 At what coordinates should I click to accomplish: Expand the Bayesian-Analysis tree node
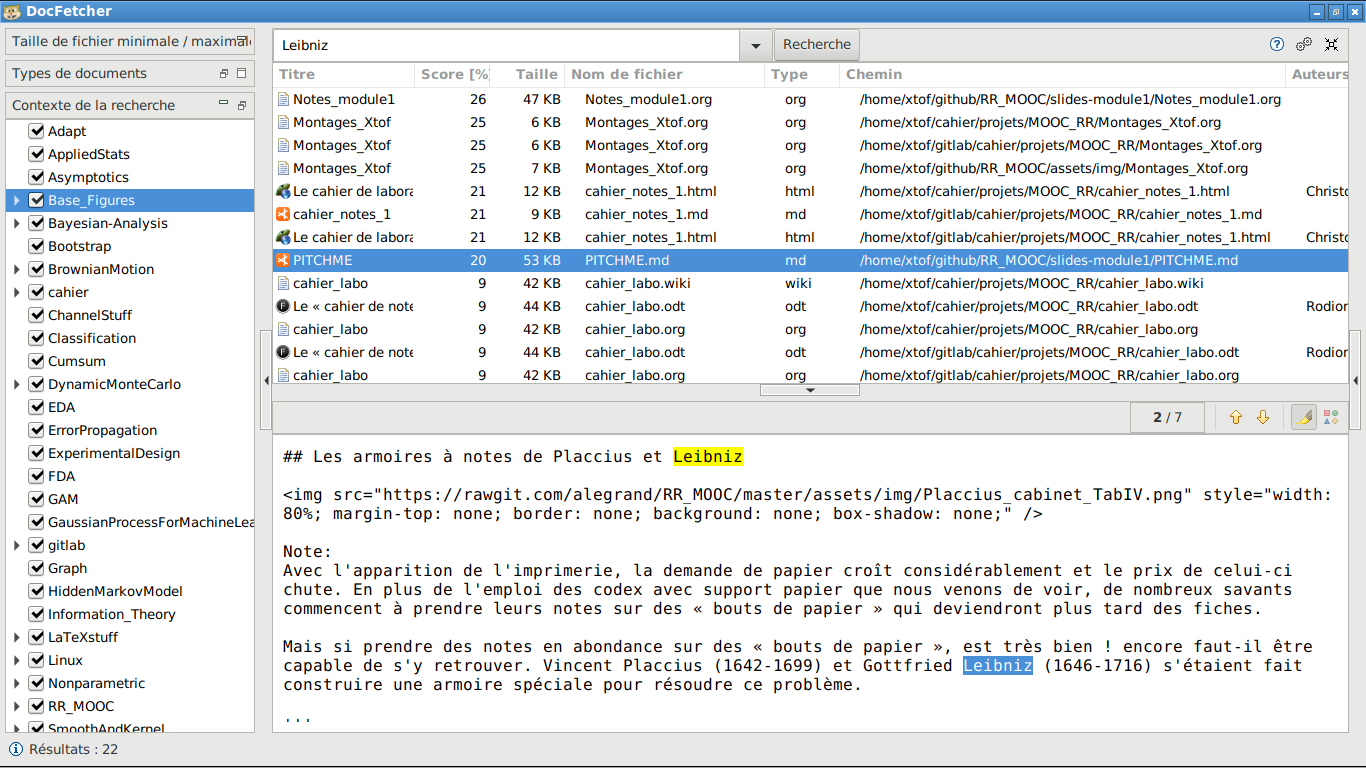pos(17,223)
